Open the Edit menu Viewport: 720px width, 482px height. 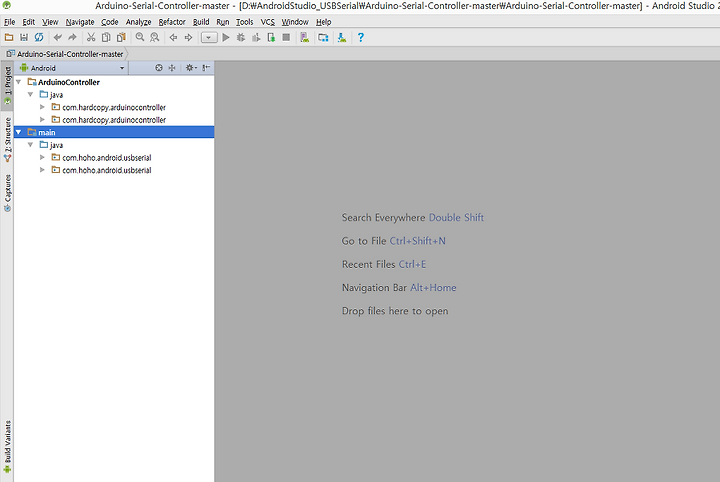coord(28,22)
